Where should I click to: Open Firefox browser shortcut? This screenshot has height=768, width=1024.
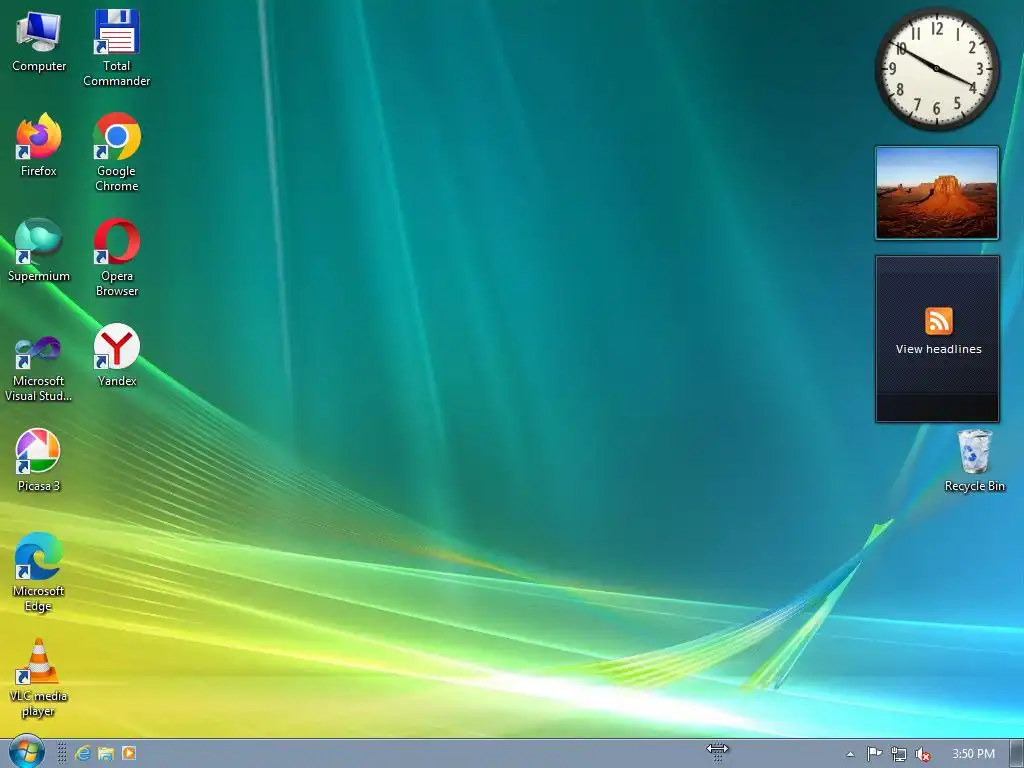pos(39,145)
